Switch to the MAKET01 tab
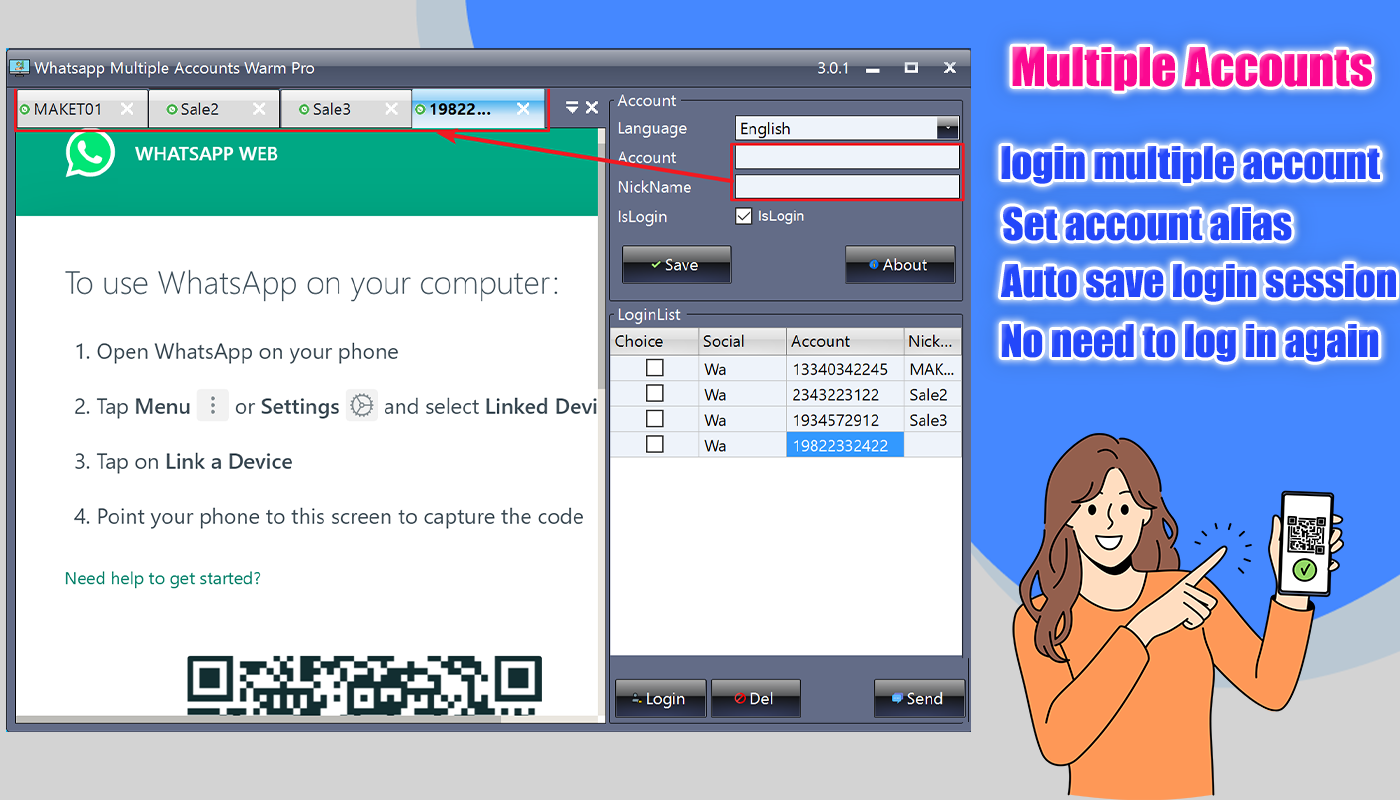This screenshot has height=800, width=1400. pyautogui.click(x=82, y=109)
